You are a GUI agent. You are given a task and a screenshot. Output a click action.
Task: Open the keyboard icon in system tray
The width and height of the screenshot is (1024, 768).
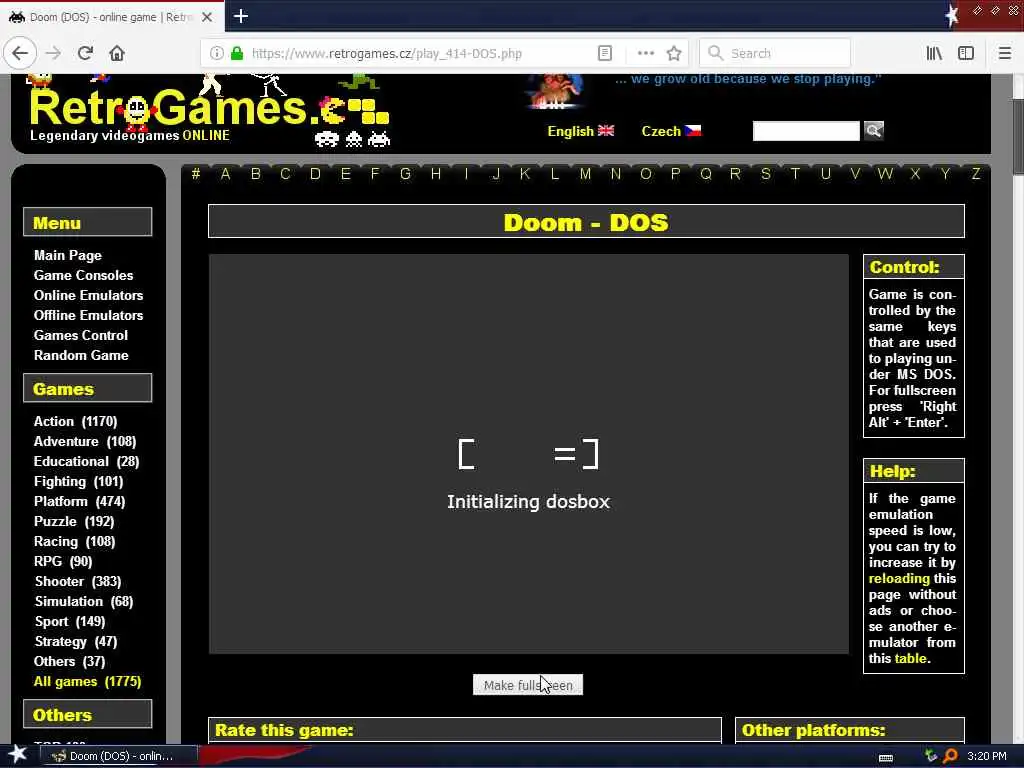coord(886,757)
